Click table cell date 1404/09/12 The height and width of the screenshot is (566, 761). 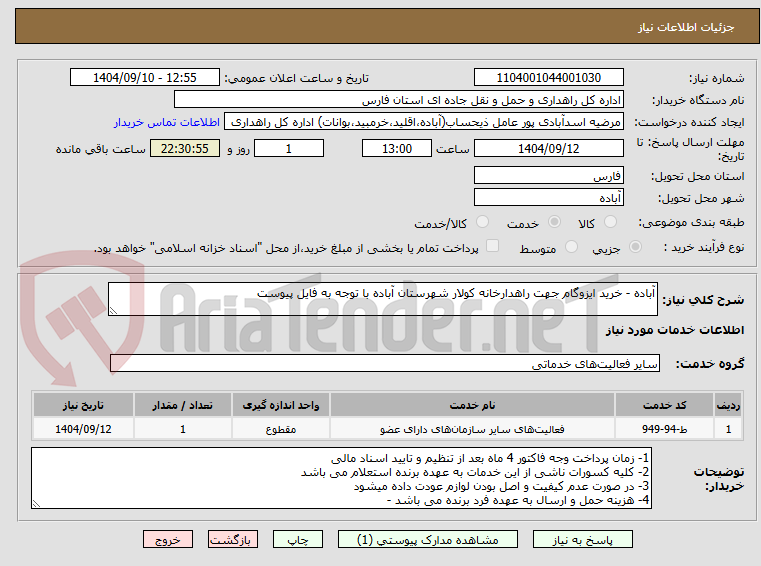83,429
